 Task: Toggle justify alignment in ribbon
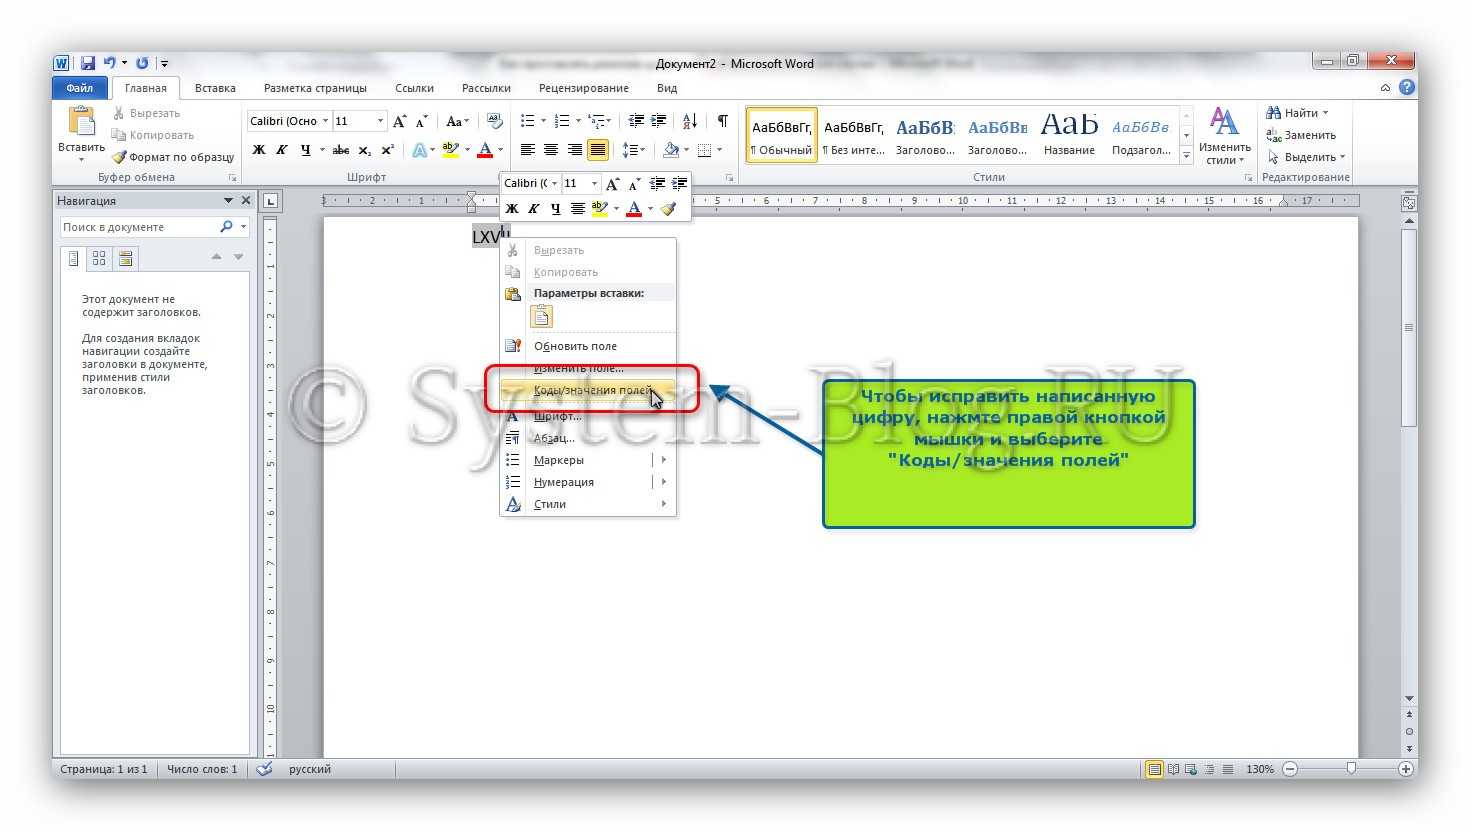(x=597, y=150)
